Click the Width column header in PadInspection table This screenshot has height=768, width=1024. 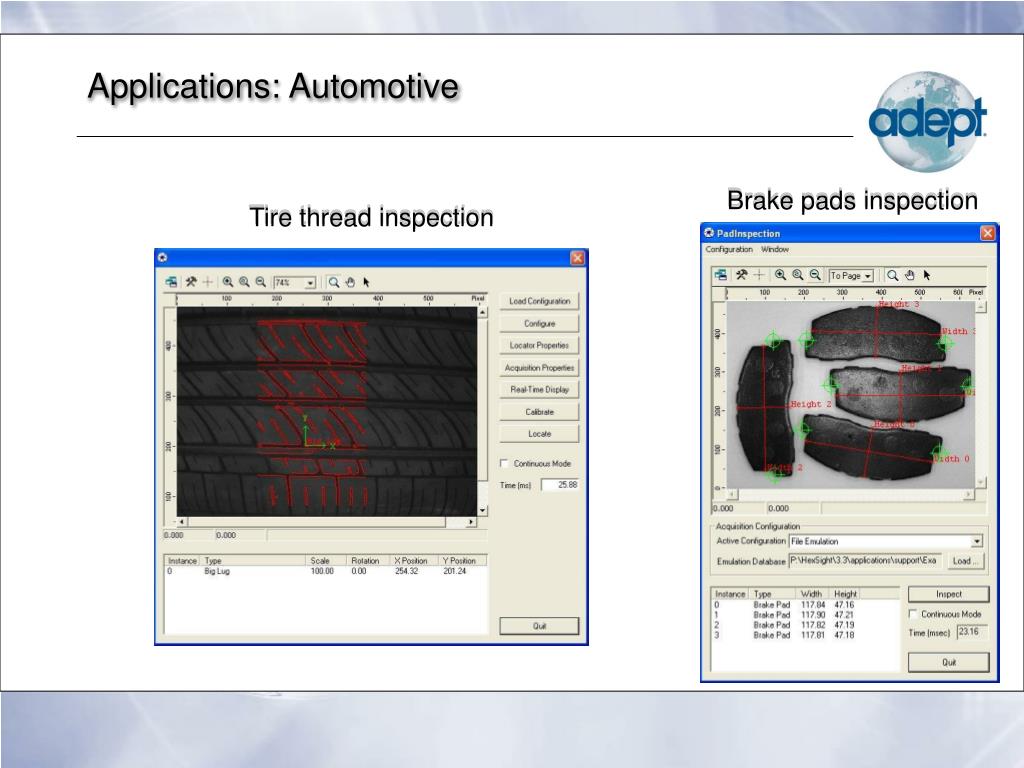[x=812, y=594]
